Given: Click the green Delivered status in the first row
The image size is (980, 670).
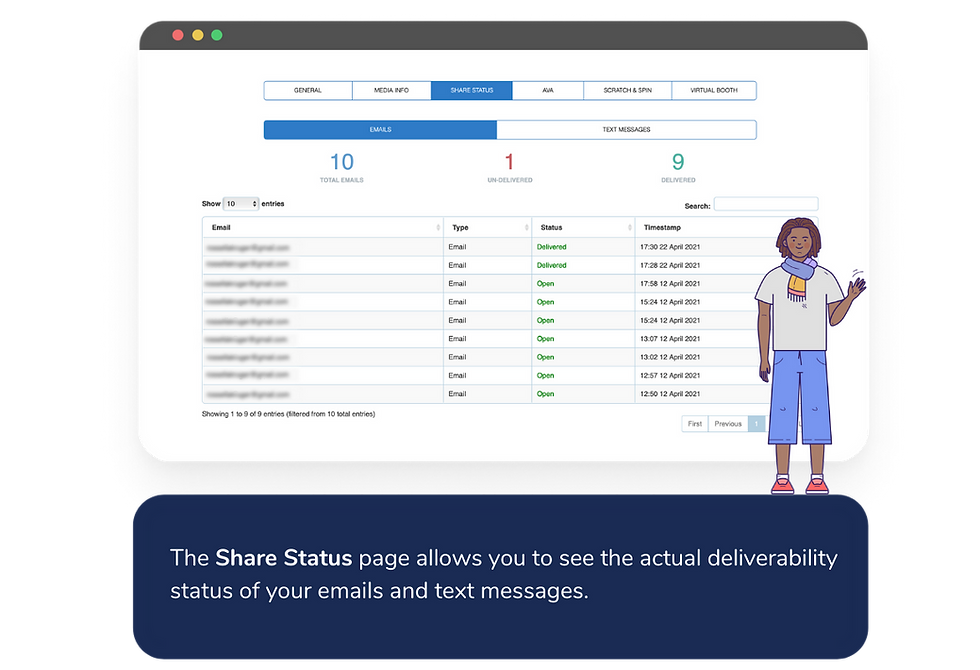Looking at the screenshot, I should click(551, 246).
